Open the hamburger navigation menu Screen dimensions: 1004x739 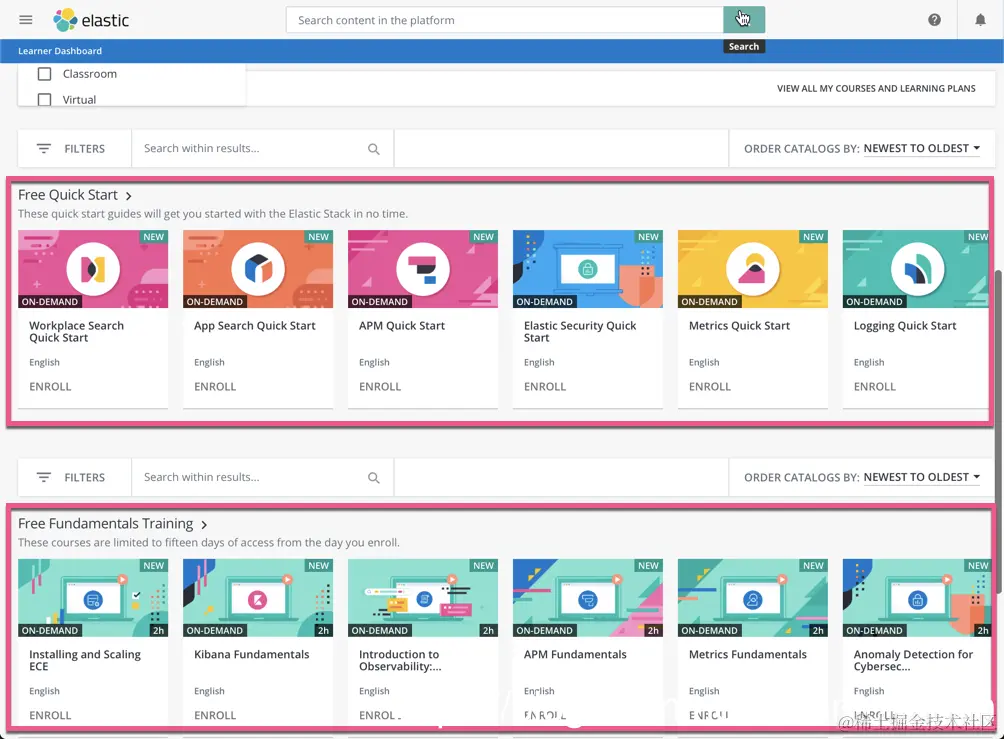point(26,20)
